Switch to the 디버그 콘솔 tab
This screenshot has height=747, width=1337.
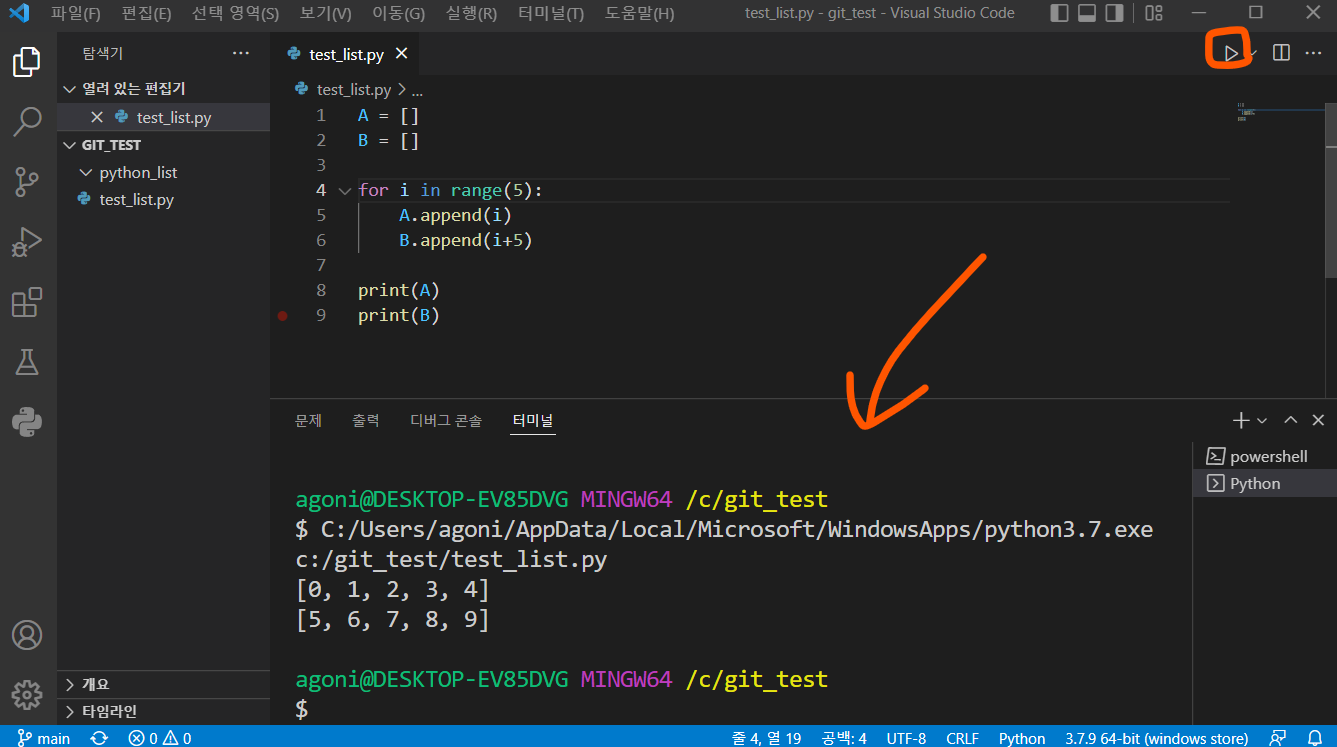click(x=446, y=421)
